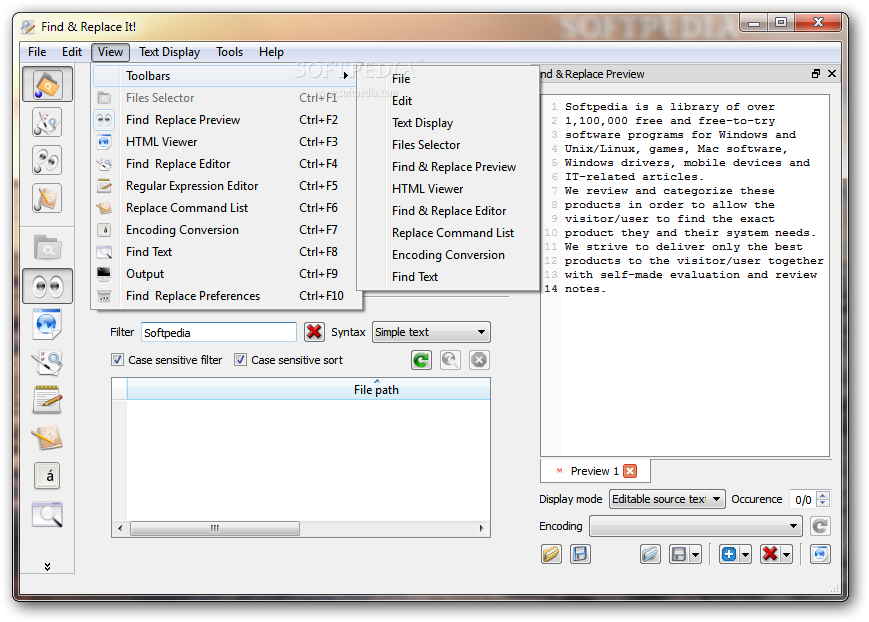Float the Find & Replace Preview panel
Viewport: 869px width, 622px height.
tap(816, 74)
